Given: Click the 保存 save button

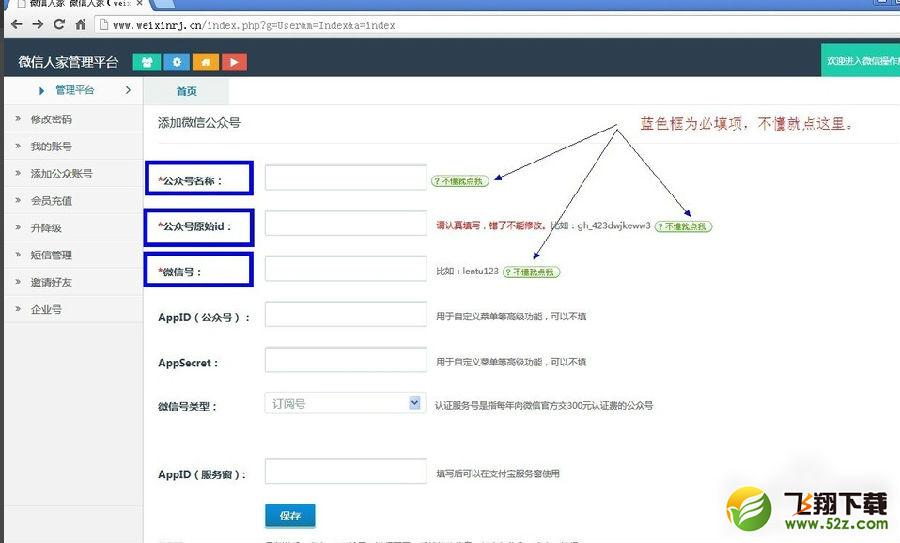Looking at the screenshot, I should pyautogui.click(x=290, y=515).
